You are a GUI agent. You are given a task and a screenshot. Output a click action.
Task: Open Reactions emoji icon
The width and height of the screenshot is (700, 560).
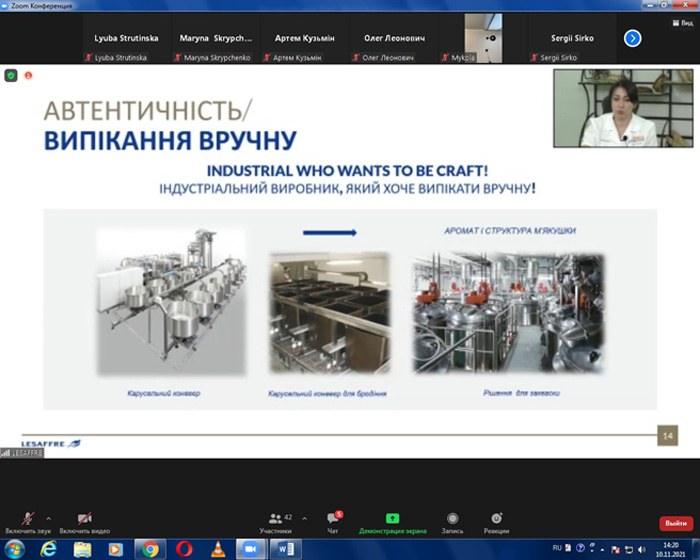(496, 518)
